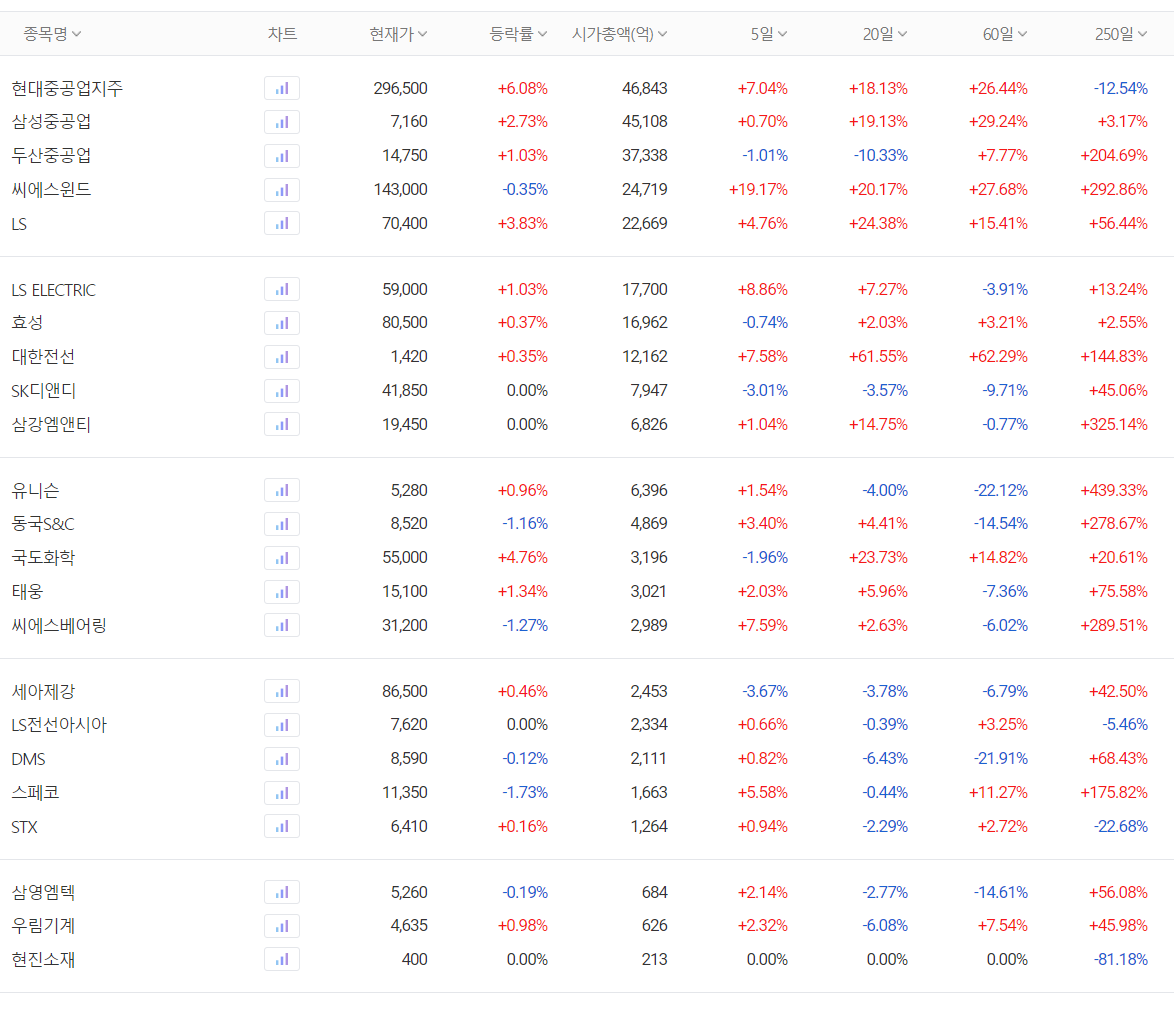This screenshot has height=1009, width=1174.
Task: Open chart icon for 두산중공업
Action: point(282,156)
